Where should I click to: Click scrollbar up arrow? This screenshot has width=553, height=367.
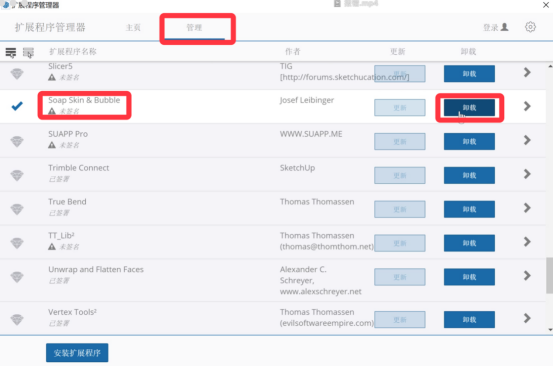550,66
